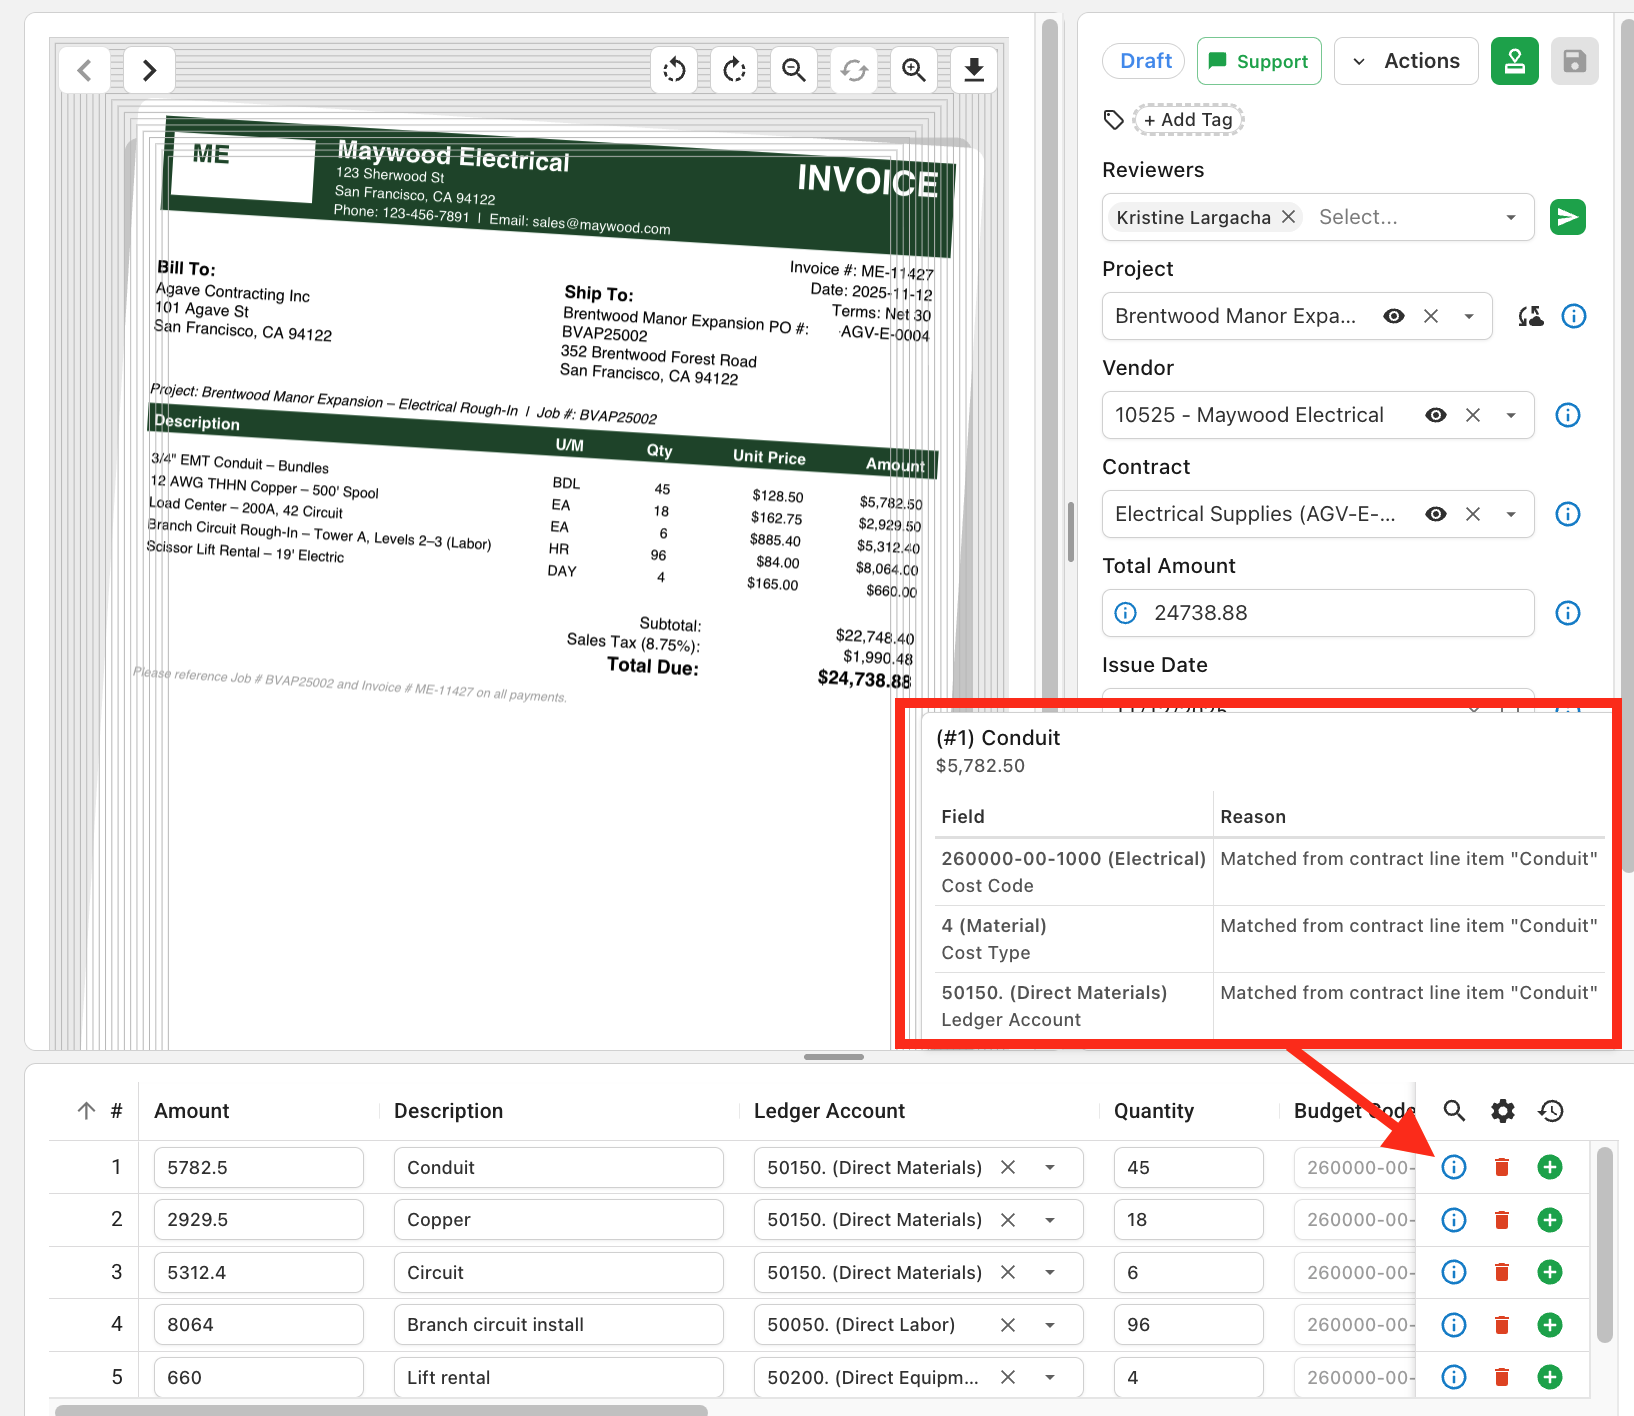The height and width of the screenshot is (1416, 1634).
Task: Expand ledger account dropdown for Copper
Action: [x=1050, y=1220]
